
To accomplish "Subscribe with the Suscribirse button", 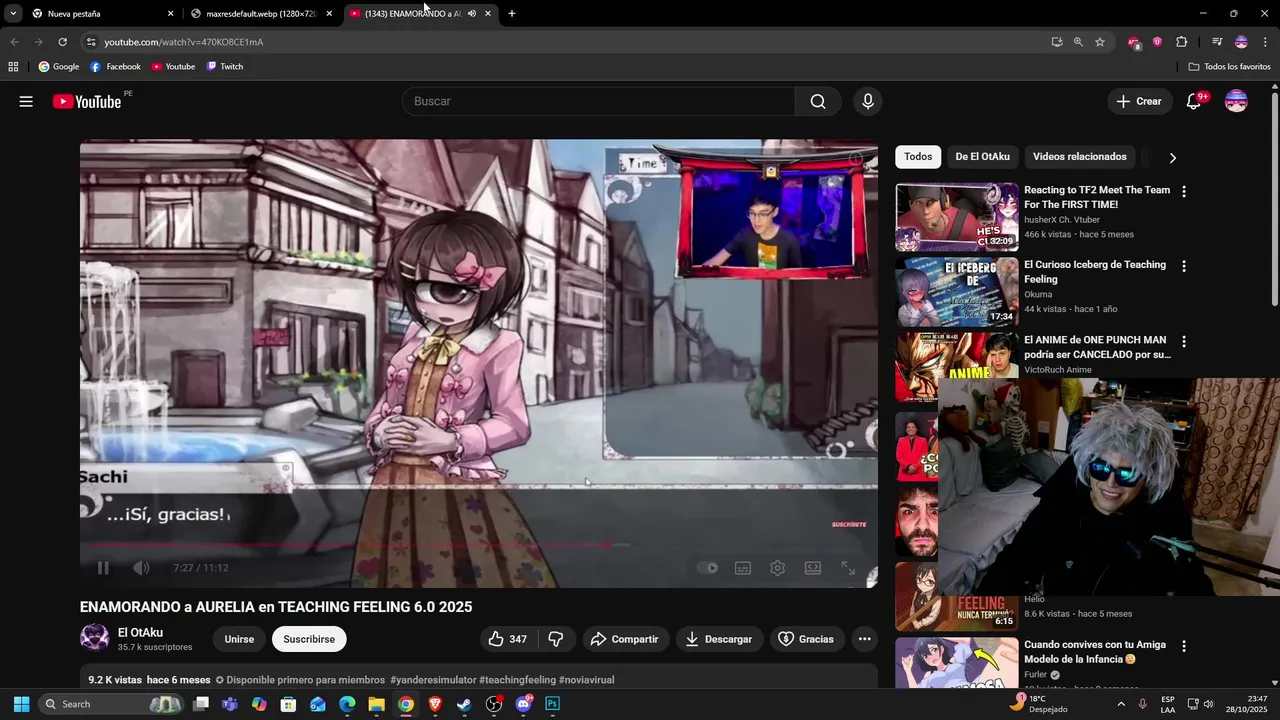I will tap(309, 639).
